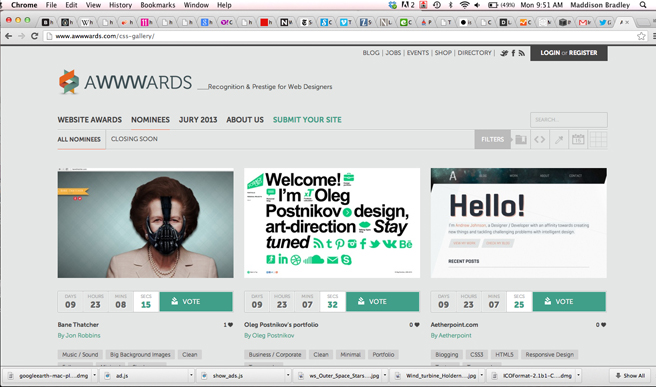
Task: Like Aetherpoint.com with the heart icon
Action: pyautogui.click(x=603, y=325)
